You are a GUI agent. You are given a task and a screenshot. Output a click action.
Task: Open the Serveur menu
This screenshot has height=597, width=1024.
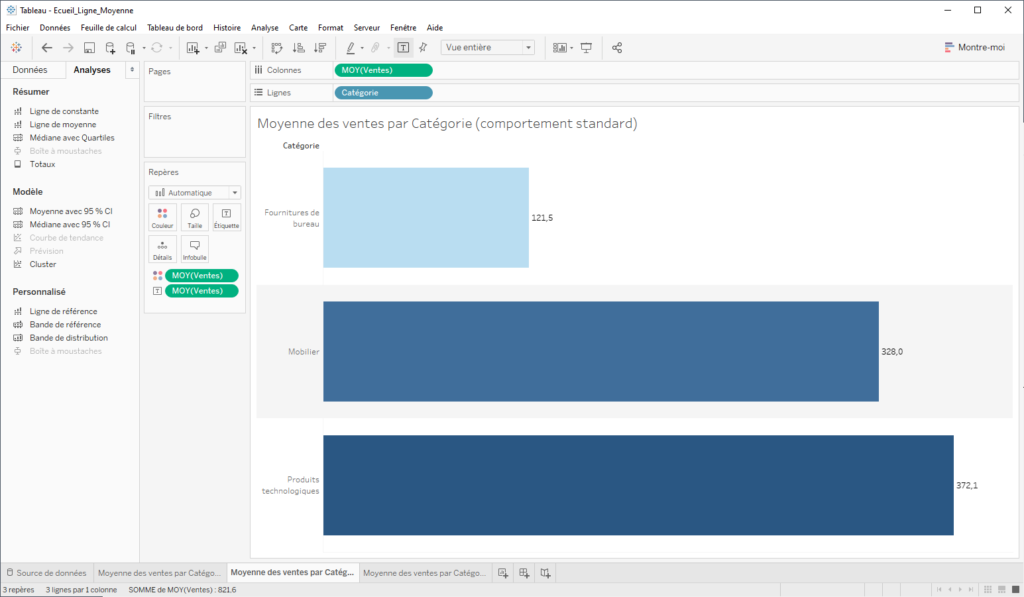366,27
